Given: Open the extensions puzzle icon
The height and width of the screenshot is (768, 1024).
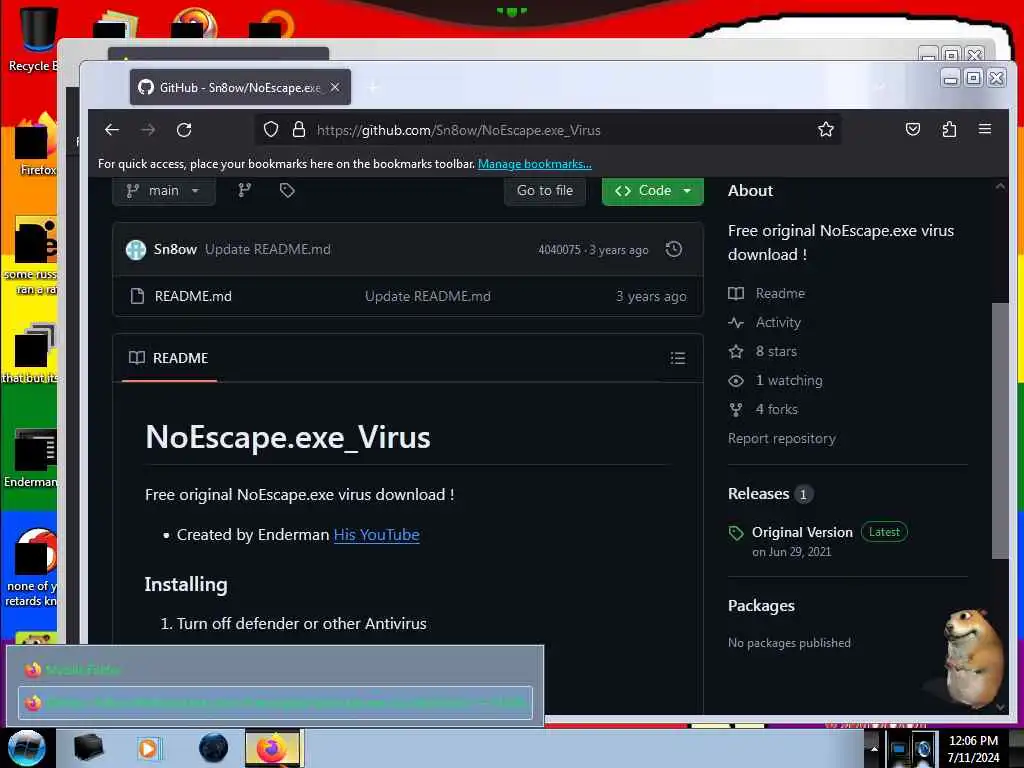Looking at the screenshot, I should (950, 129).
